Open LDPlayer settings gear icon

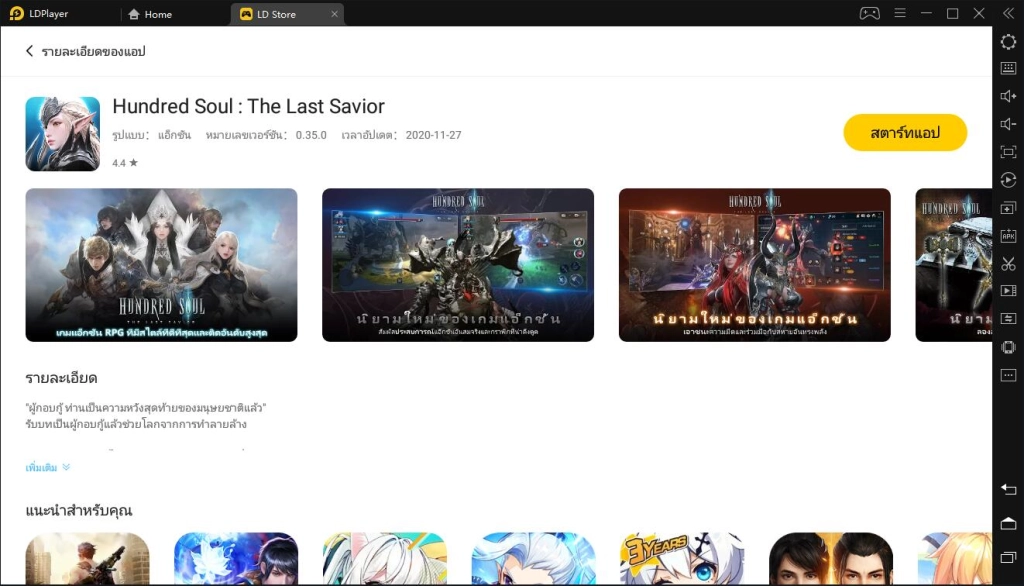(1008, 42)
